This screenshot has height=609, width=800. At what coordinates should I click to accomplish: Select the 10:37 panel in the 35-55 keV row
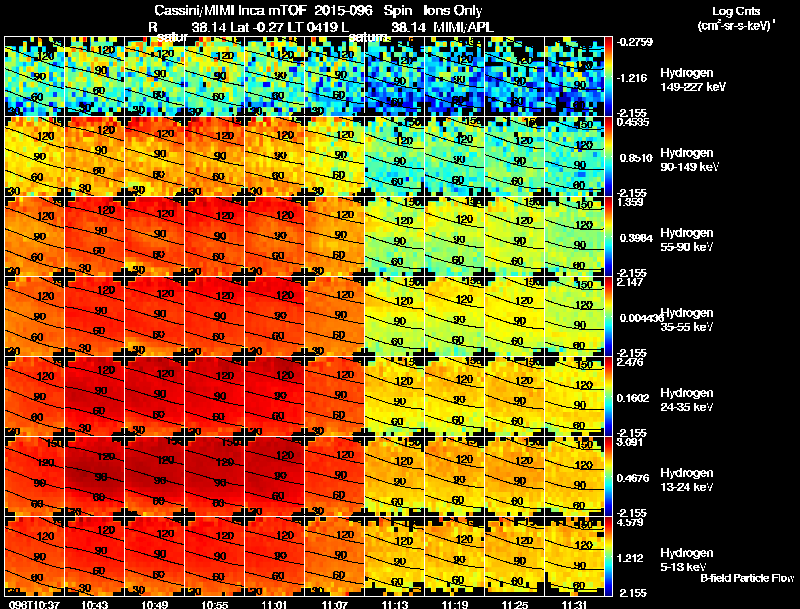pyautogui.click(x=34, y=317)
